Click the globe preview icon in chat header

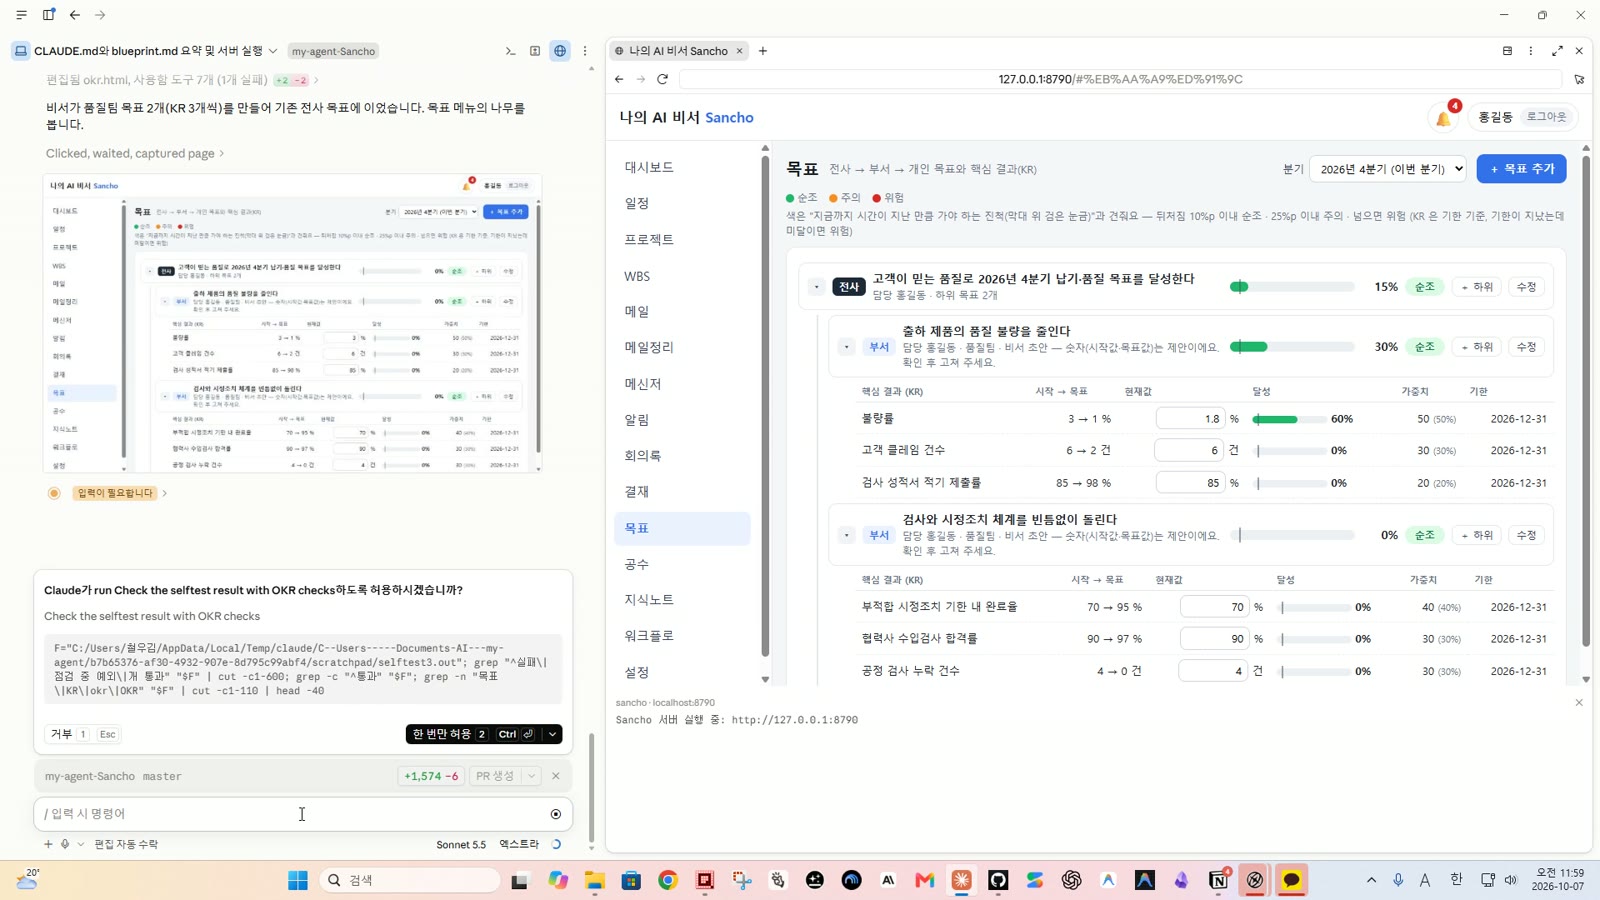coord(560,51)
